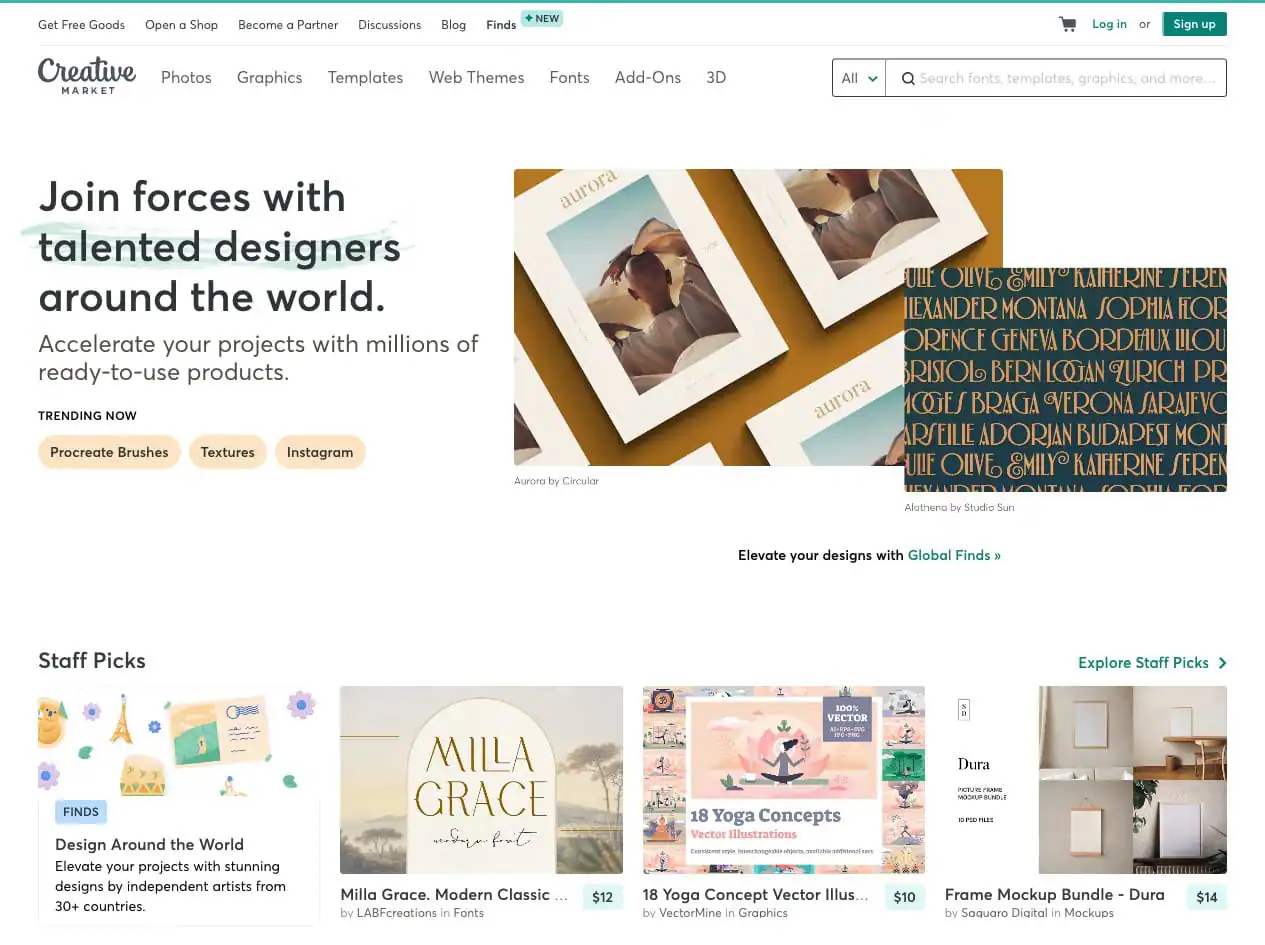Open the Dura frame mockup thumbnail

point(1086,780)
